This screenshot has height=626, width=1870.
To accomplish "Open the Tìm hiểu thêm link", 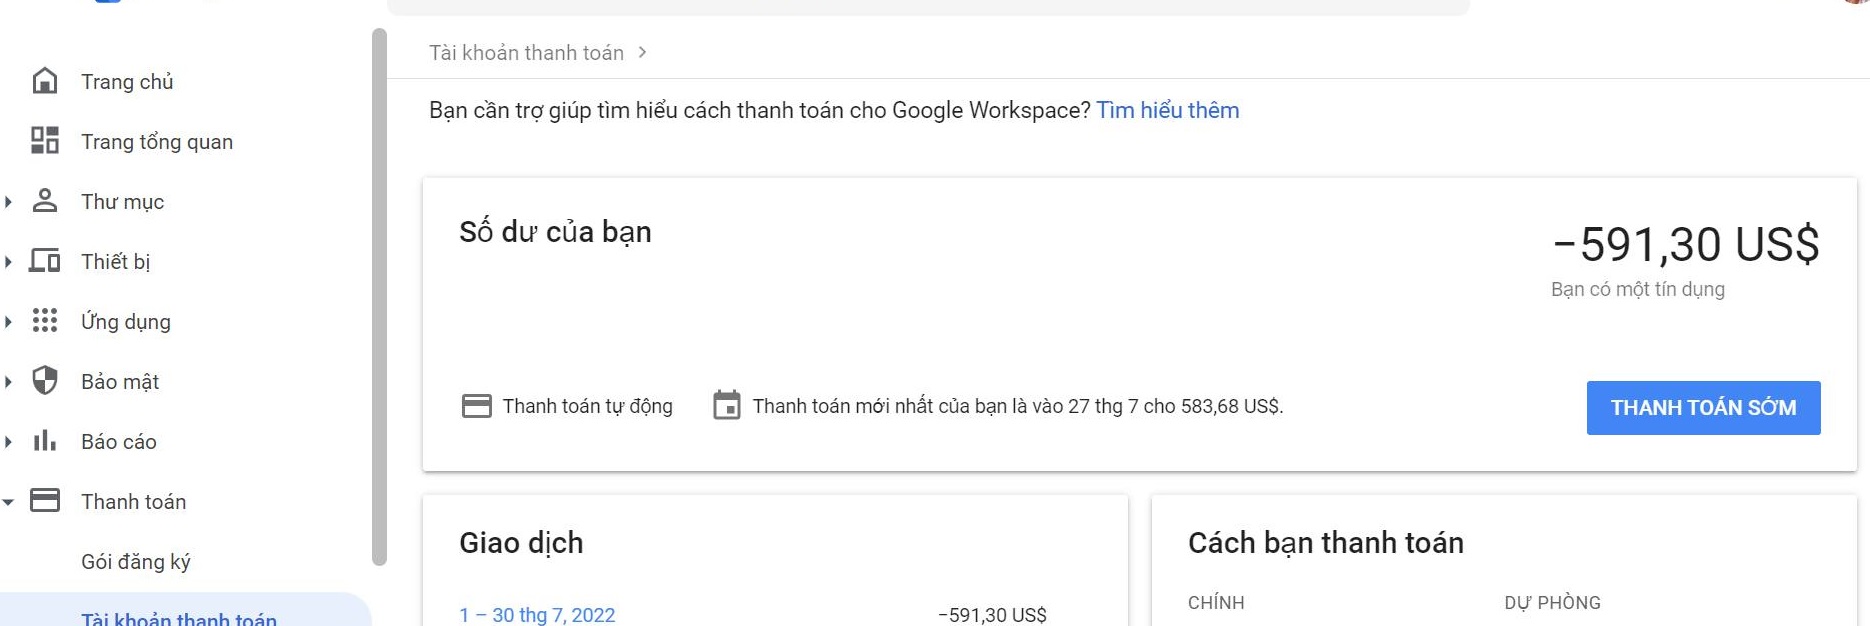I will [x=1168, y=110].
